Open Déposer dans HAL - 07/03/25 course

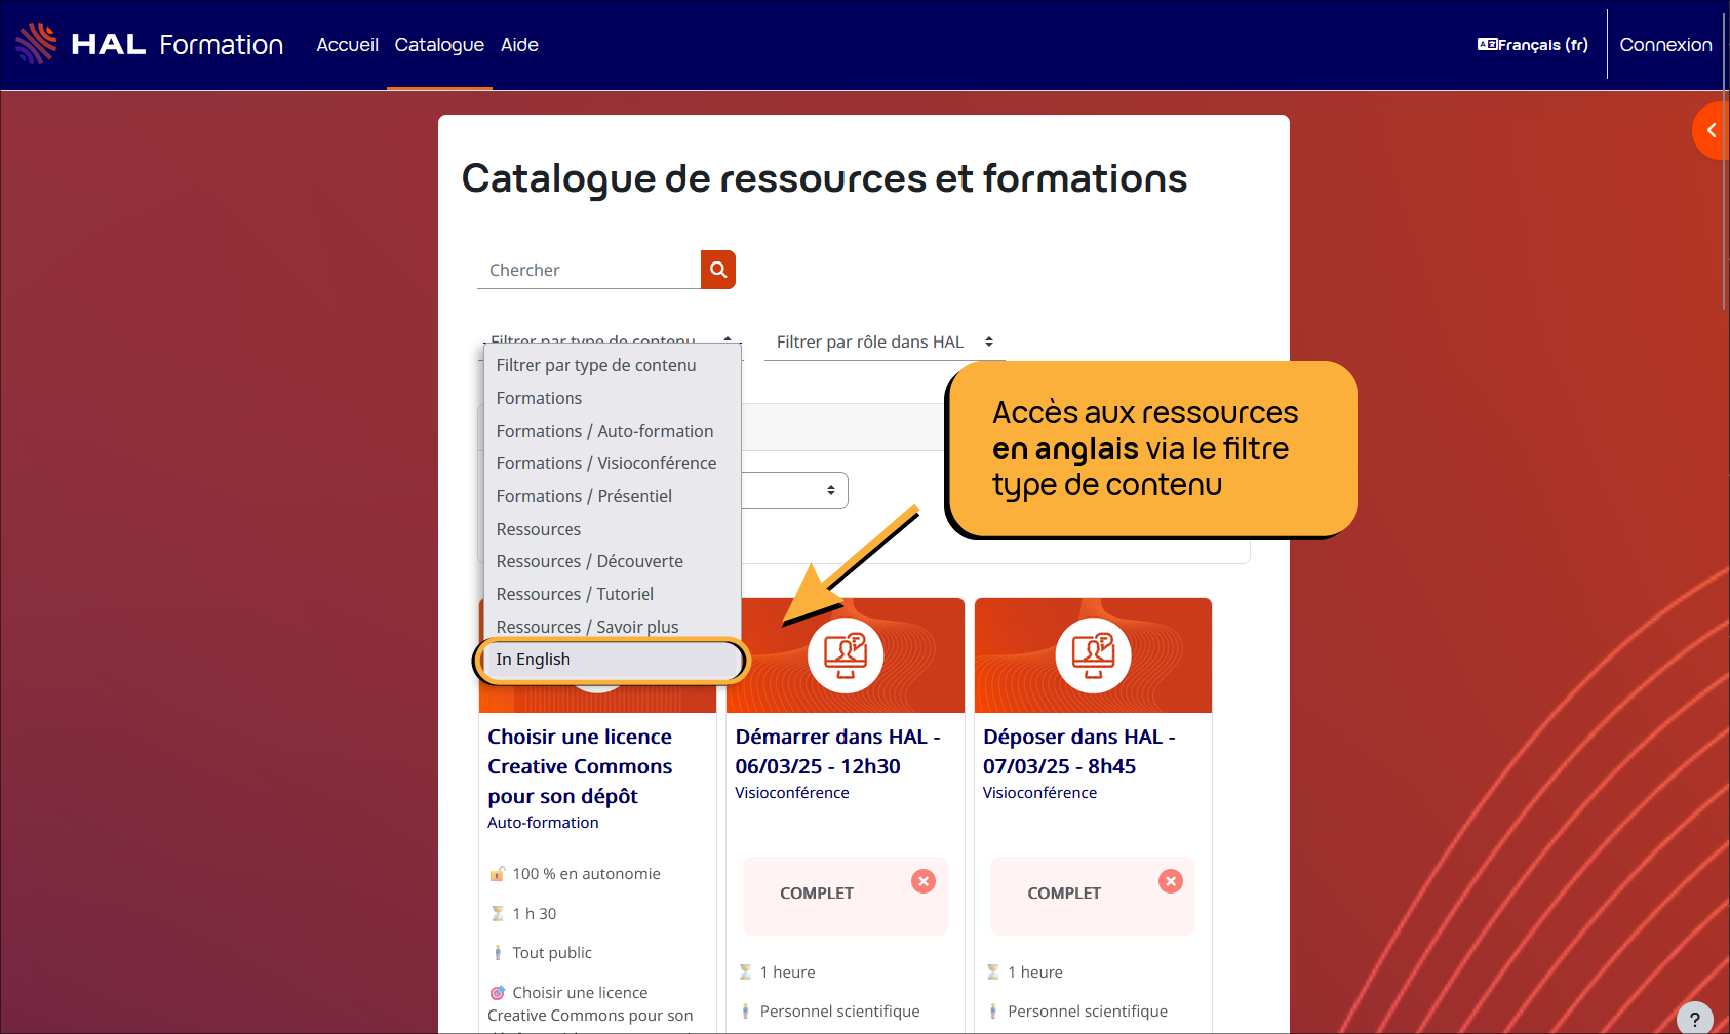[x=1079, y=751]
